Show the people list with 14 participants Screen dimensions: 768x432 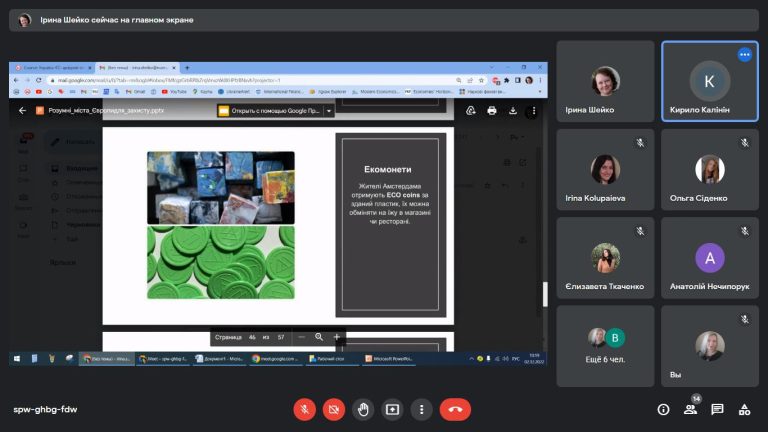pyautogui.click(x=691, y=409)
